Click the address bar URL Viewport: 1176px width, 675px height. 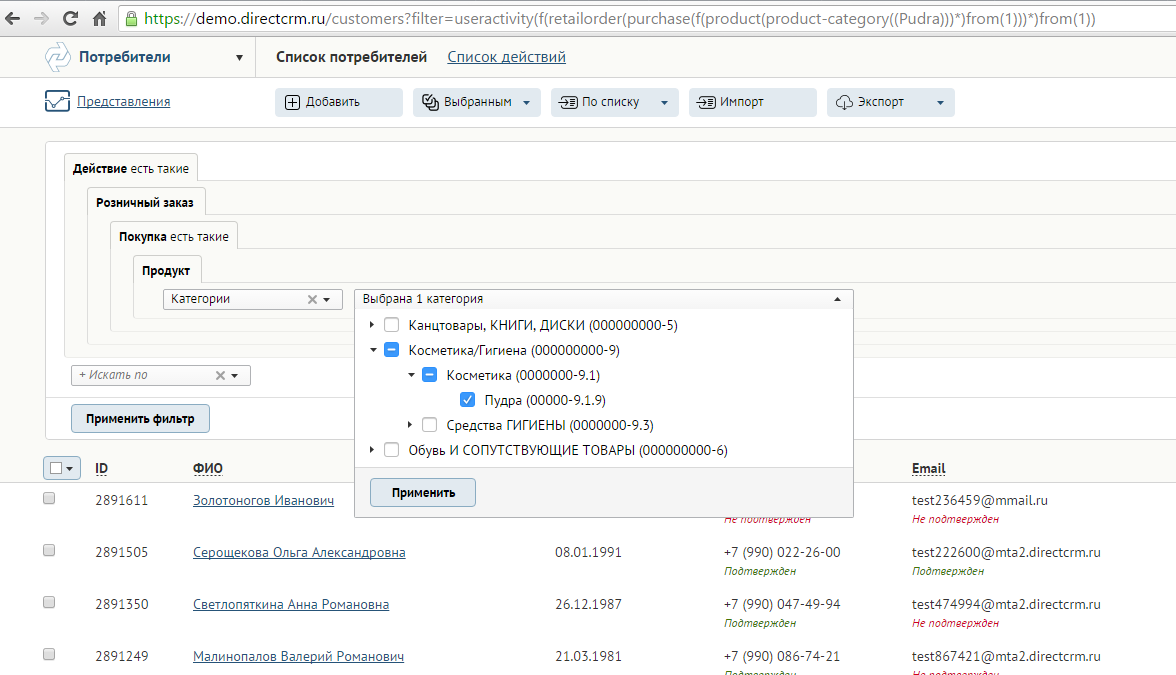620,19
